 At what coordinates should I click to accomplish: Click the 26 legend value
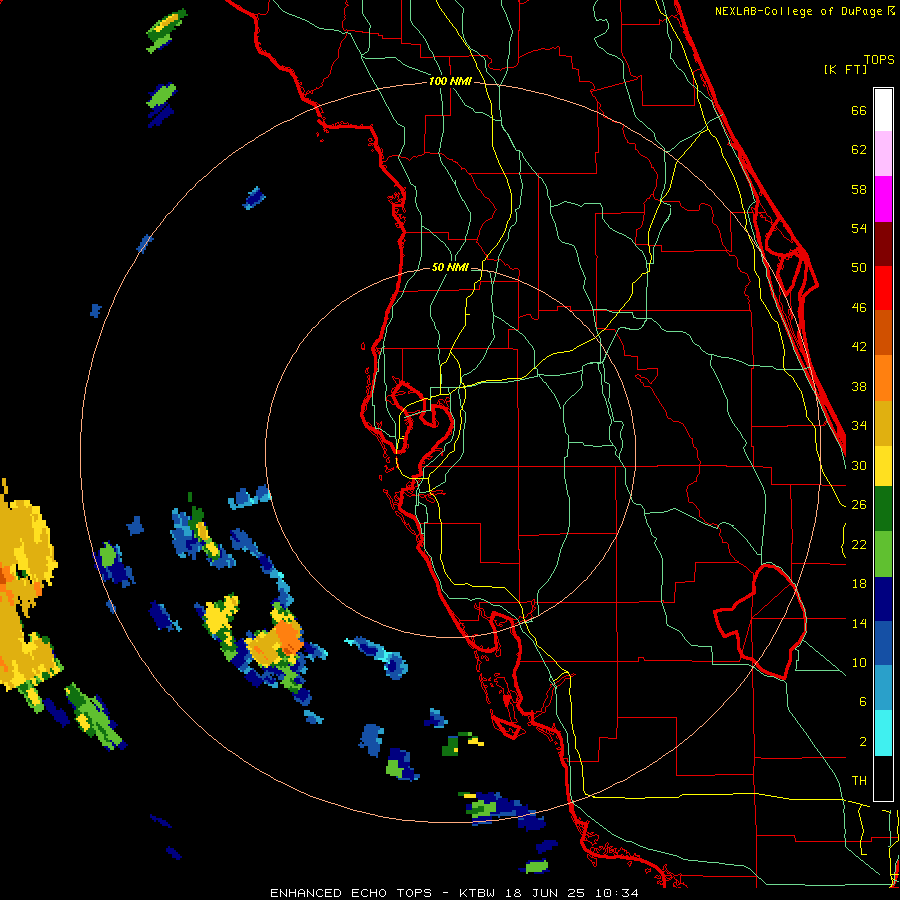[x=859, y=505]
